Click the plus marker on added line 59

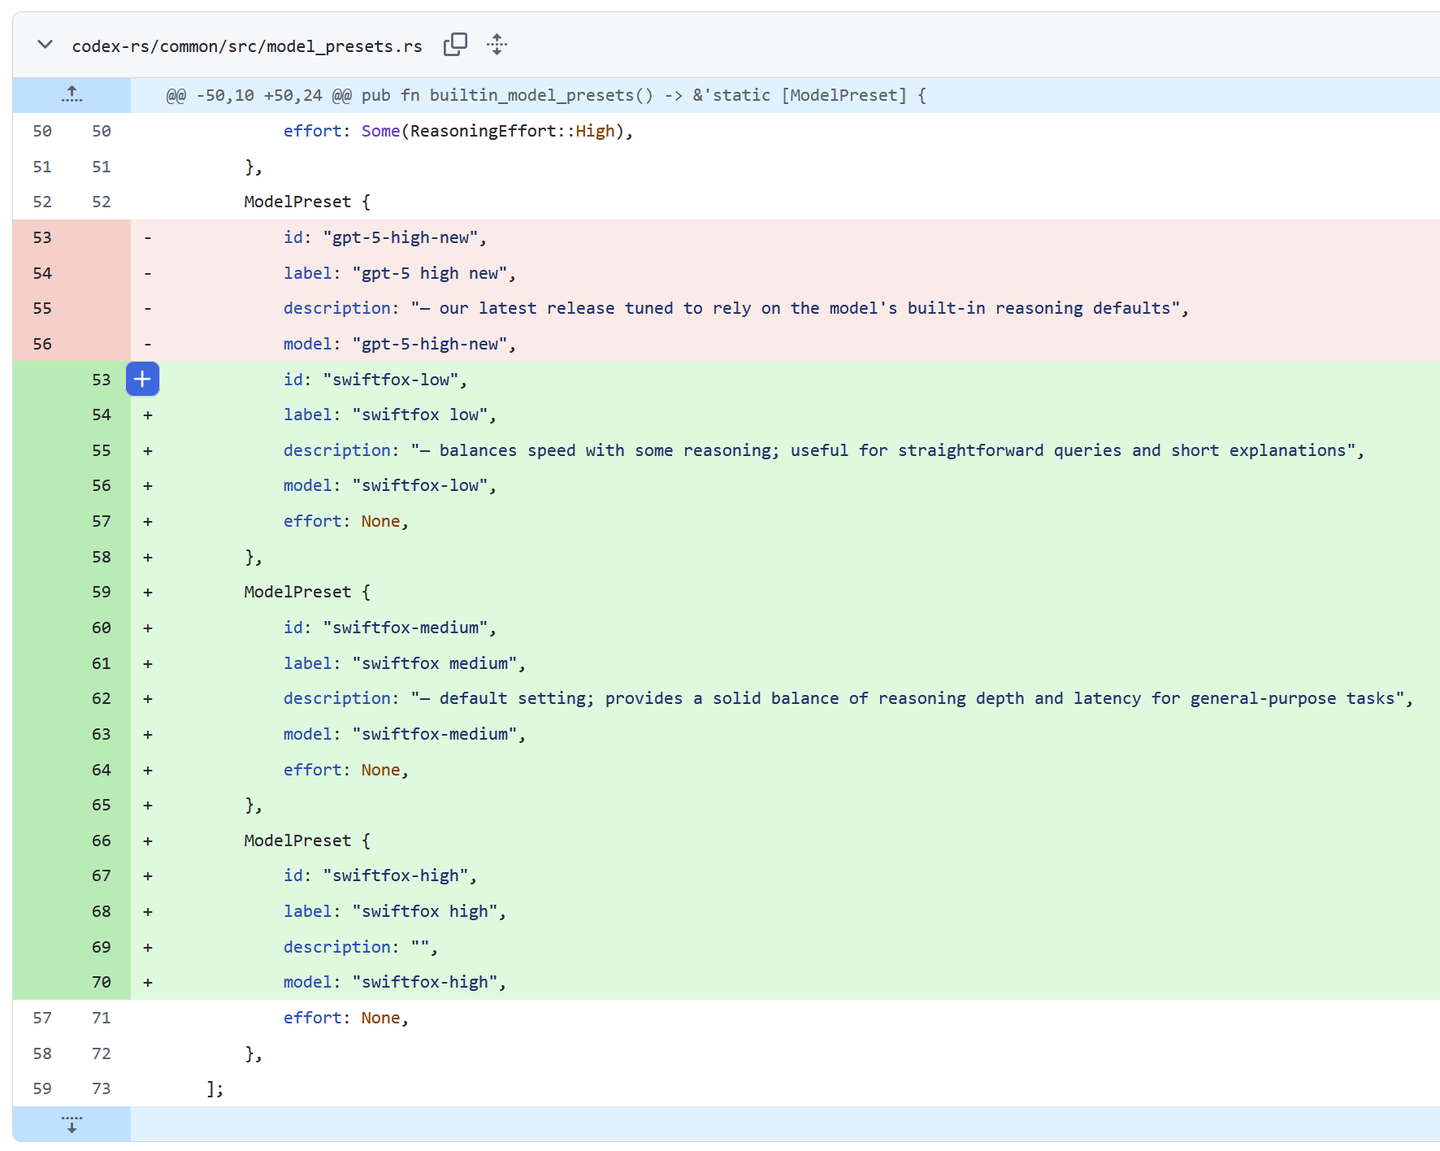point(148,592)
